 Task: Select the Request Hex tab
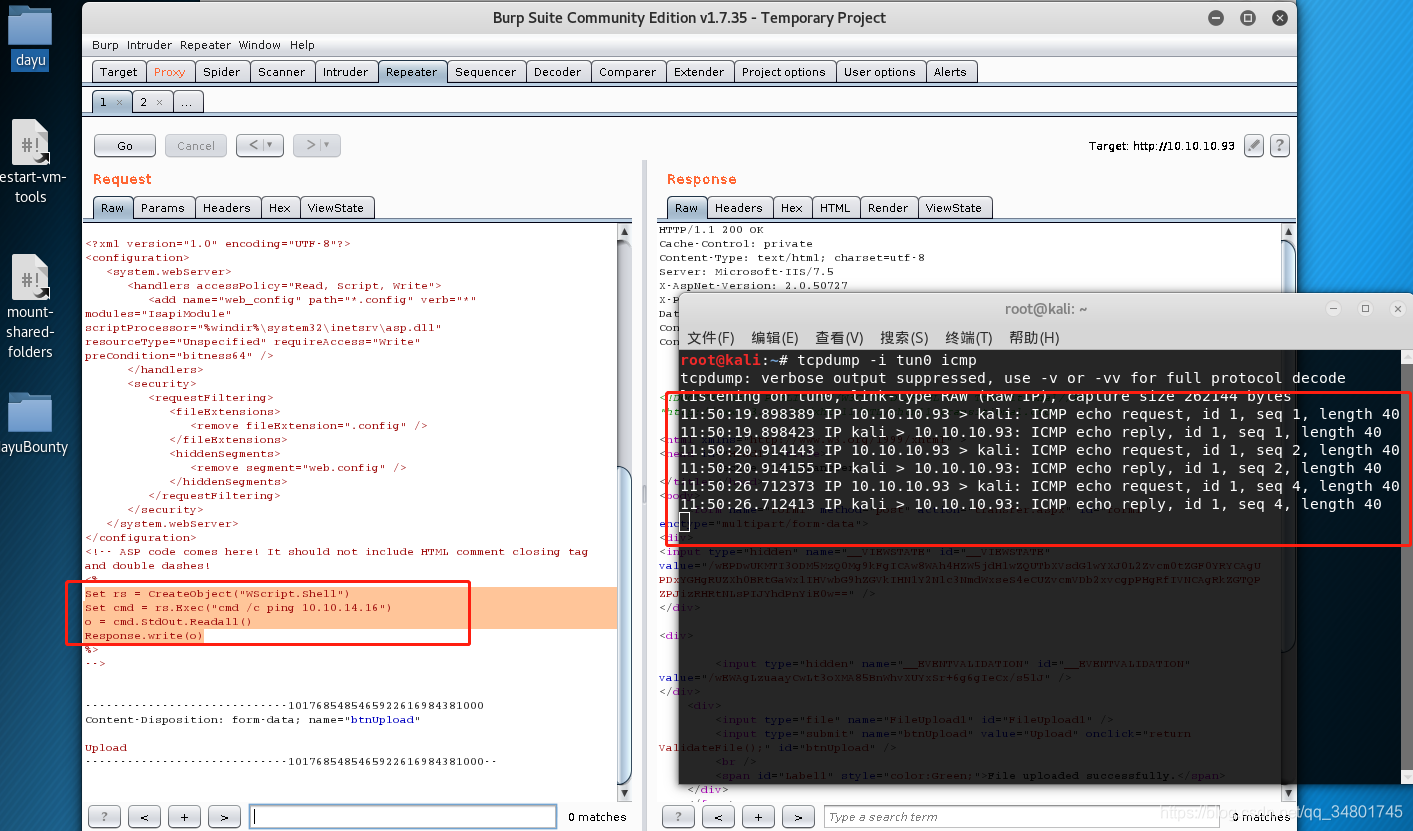280,208
